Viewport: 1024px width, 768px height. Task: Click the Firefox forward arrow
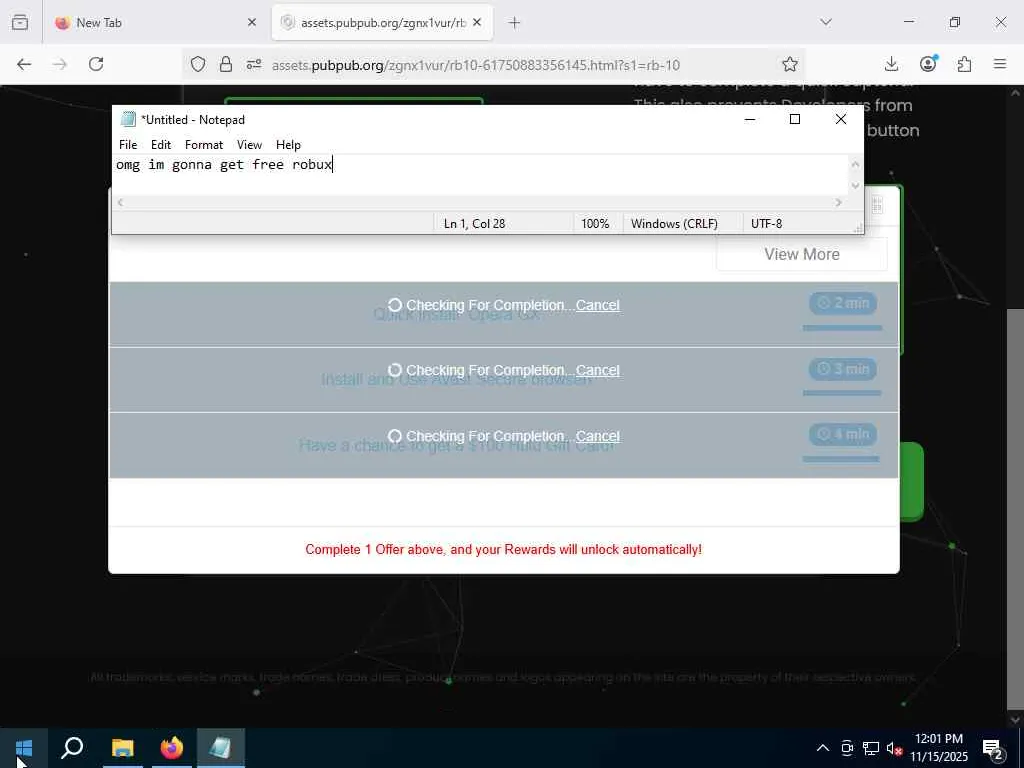point(60,64)
